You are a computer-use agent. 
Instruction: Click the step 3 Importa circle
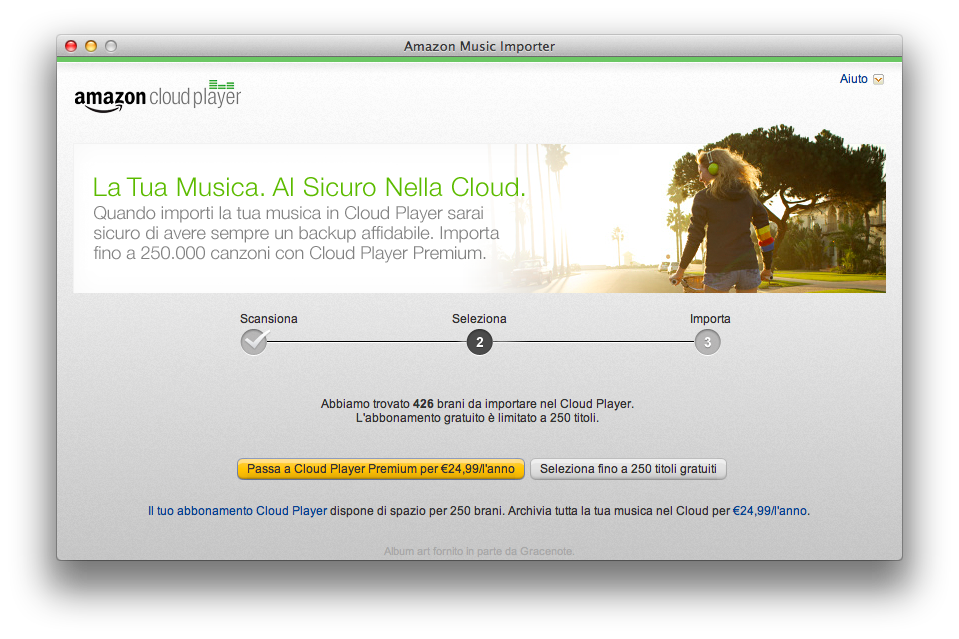[707, 342]
